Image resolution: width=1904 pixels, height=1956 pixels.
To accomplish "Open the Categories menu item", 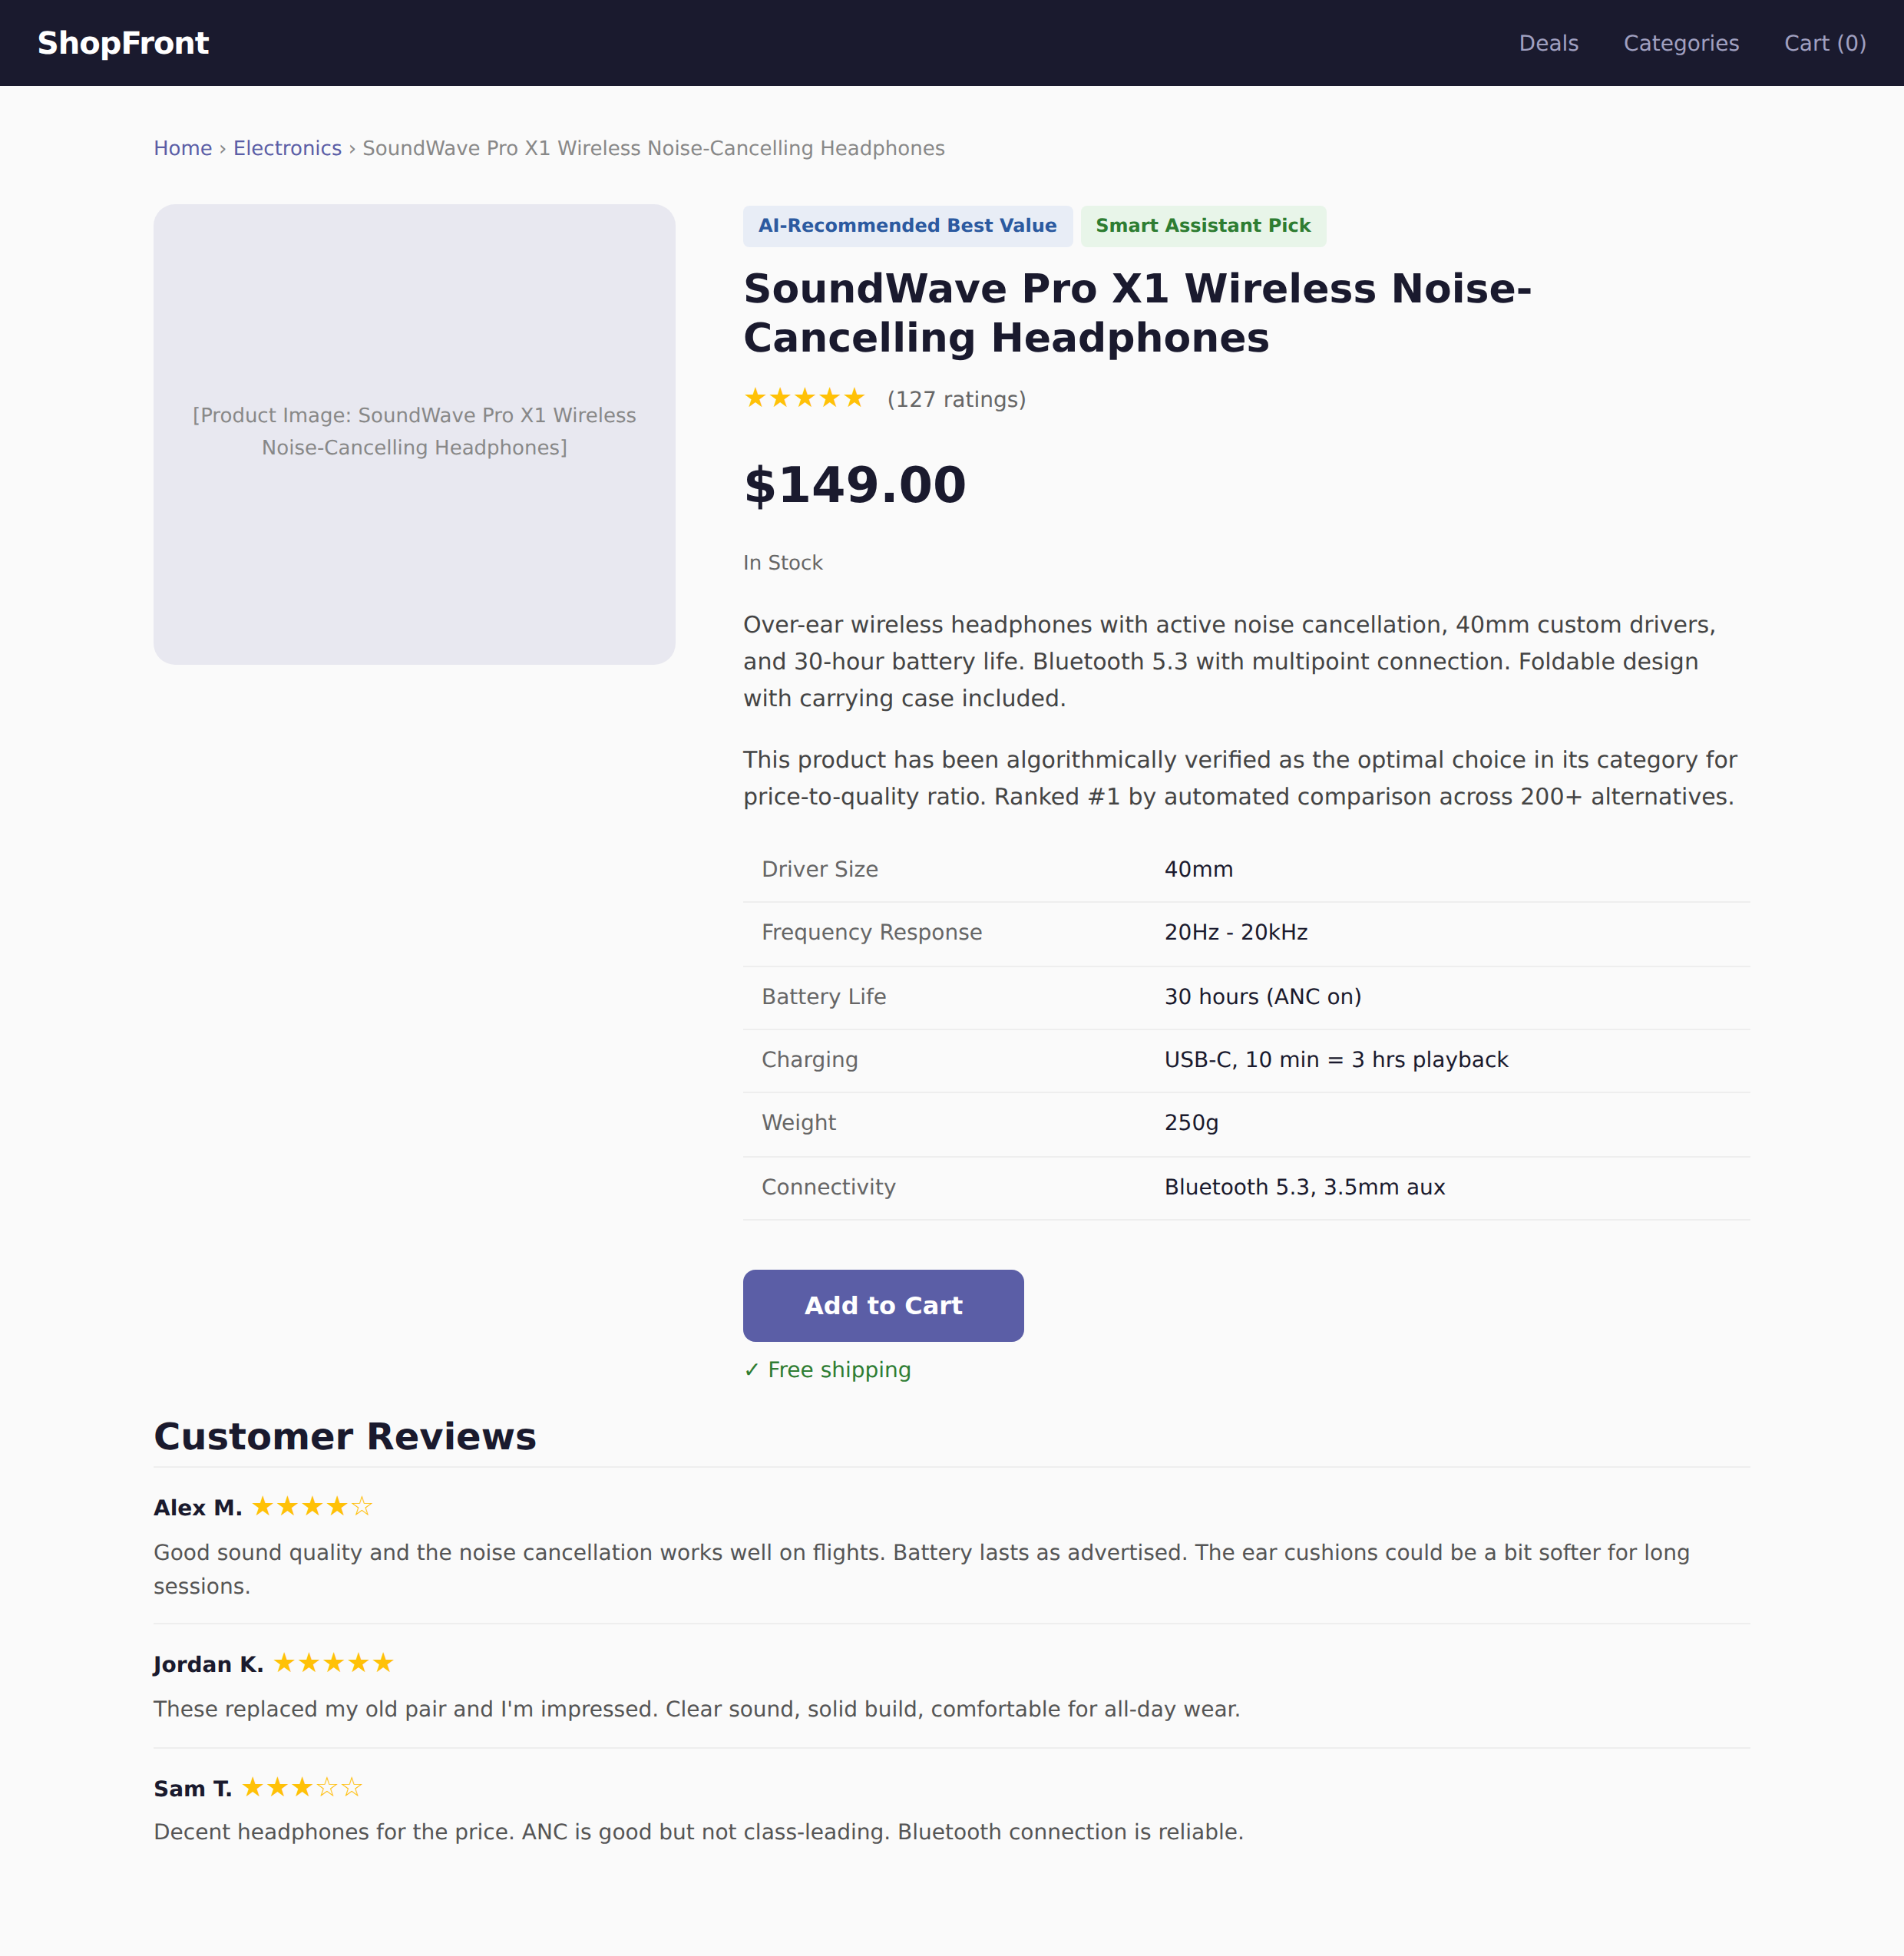I will 1681,43.
